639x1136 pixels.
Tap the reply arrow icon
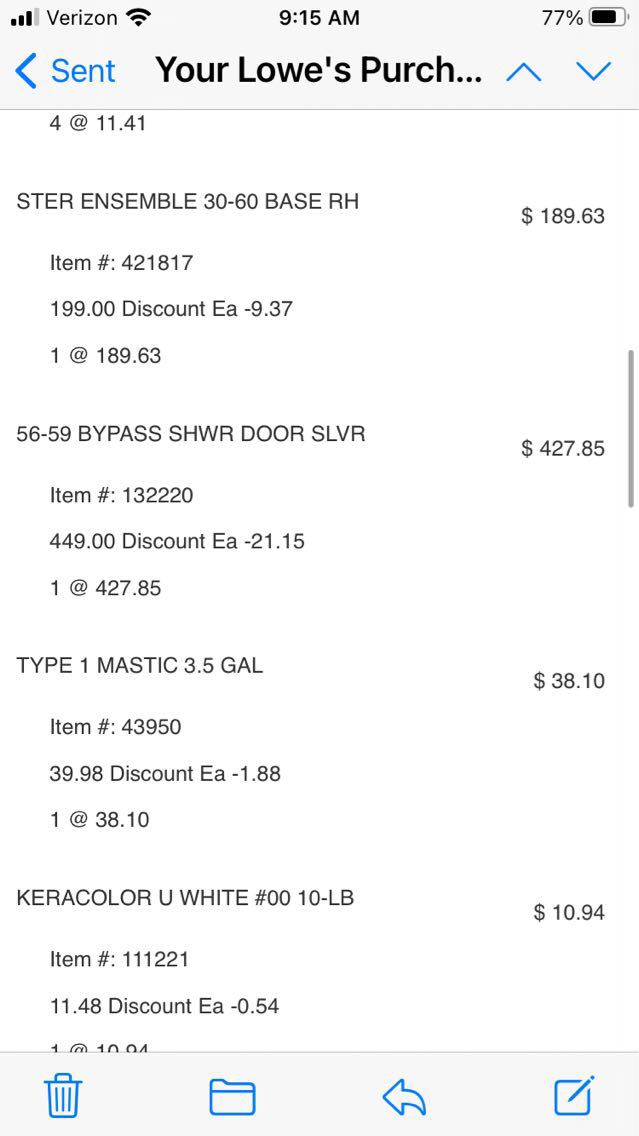coord(404,1097)
